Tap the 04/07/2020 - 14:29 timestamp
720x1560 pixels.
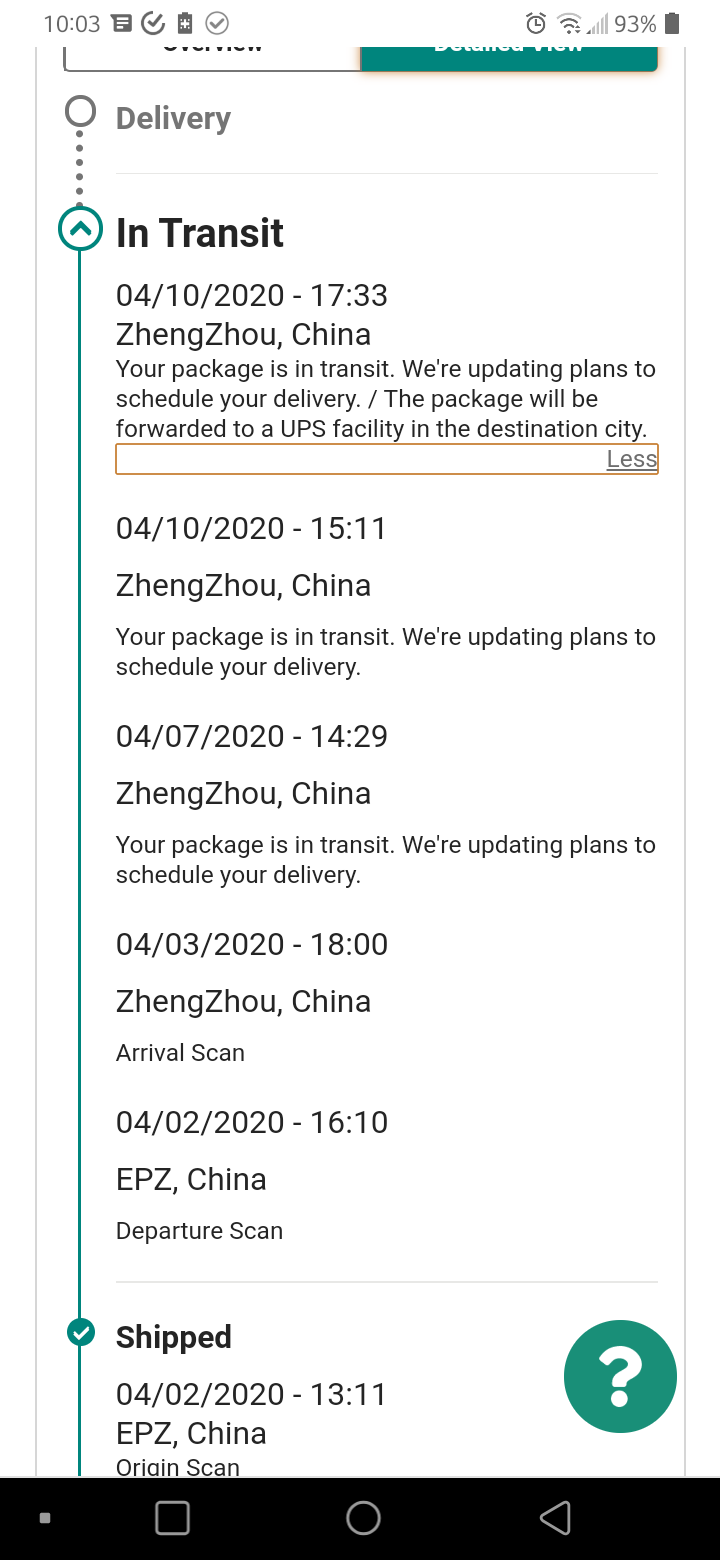(252, 736)
